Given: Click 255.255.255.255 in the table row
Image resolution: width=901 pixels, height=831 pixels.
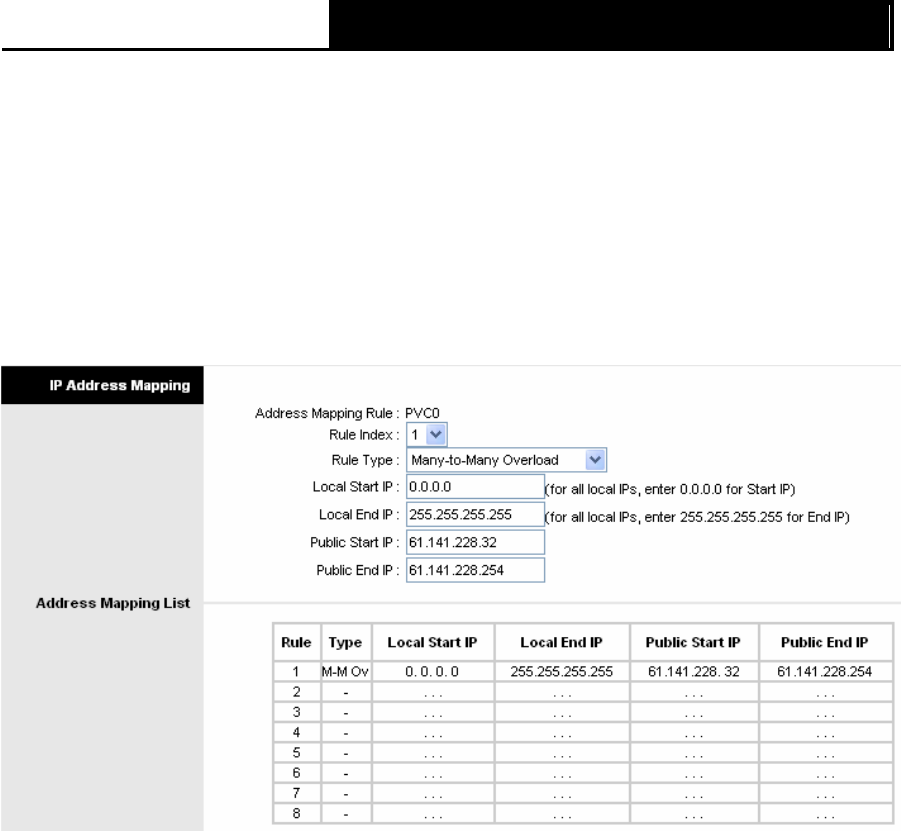Looking at the screenshot, I should pyautogui.click(x=561, y=671).
